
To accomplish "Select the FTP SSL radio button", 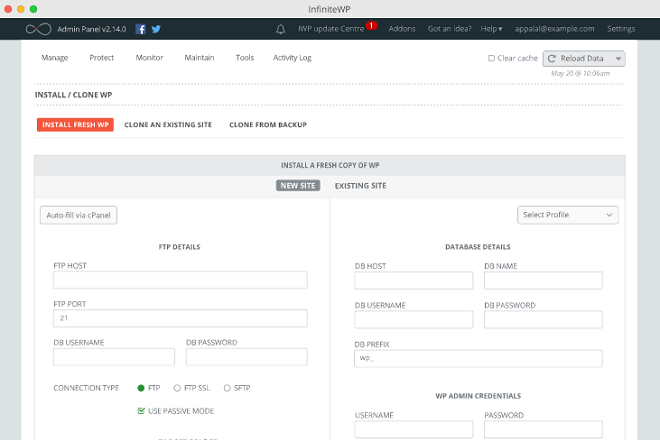I will [x=177, y=388].
